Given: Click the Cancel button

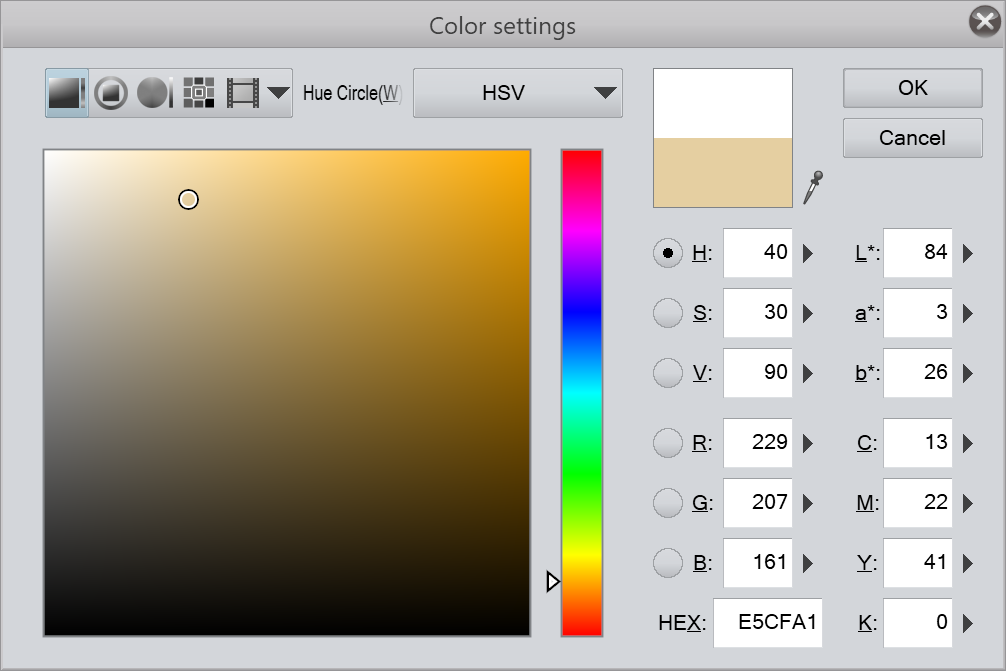Looking at the screenshot, I should point(912,138).
